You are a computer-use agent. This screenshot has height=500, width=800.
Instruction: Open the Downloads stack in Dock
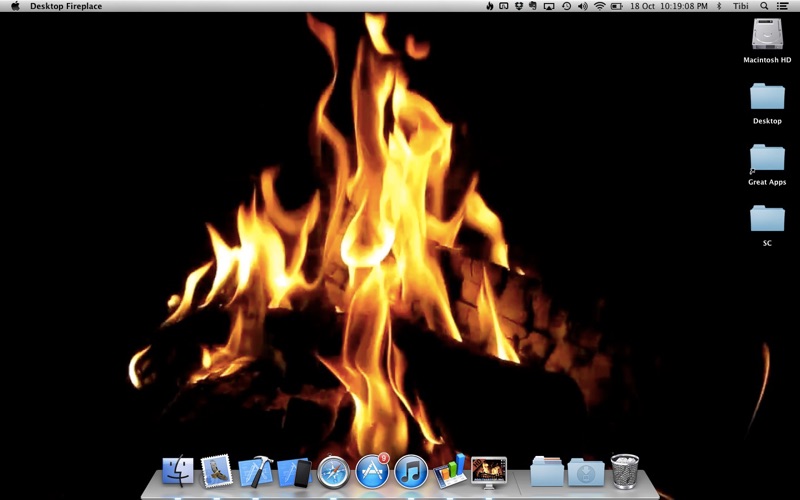pyautogui.click(x=586, y=472)
